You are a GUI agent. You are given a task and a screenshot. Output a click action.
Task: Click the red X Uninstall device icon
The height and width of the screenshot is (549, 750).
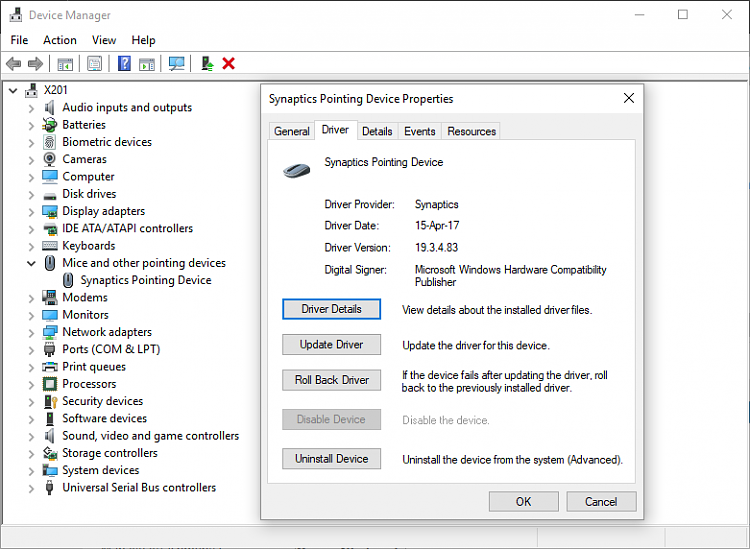pyautogui.click(x=229, y=64)
